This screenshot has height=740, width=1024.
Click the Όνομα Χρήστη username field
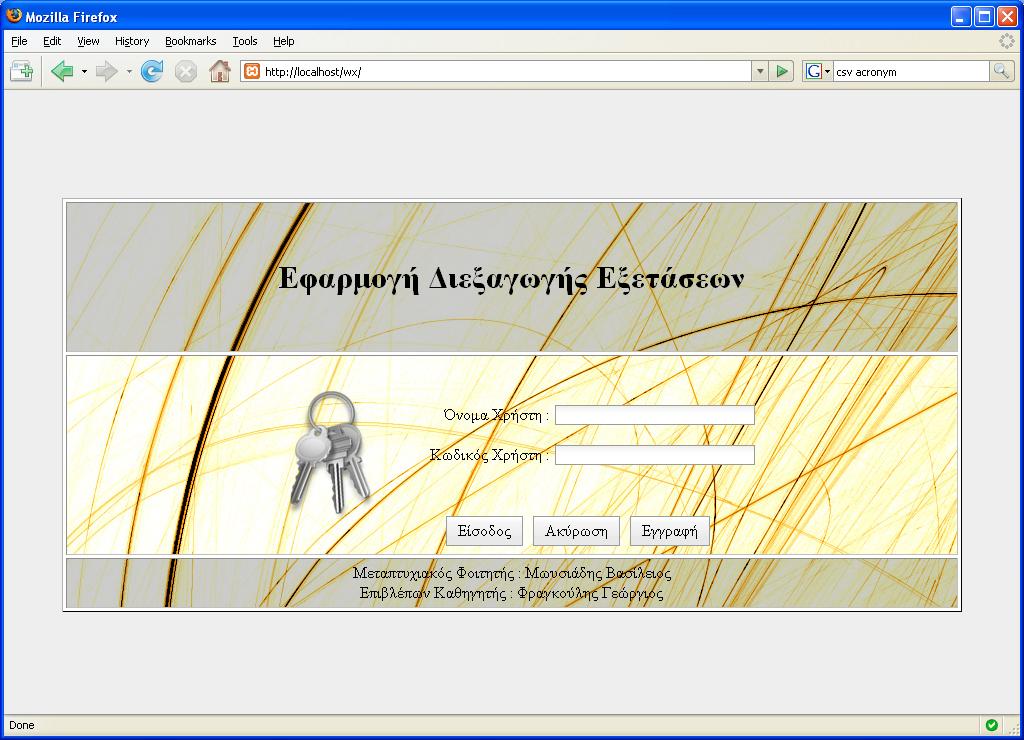655,415
